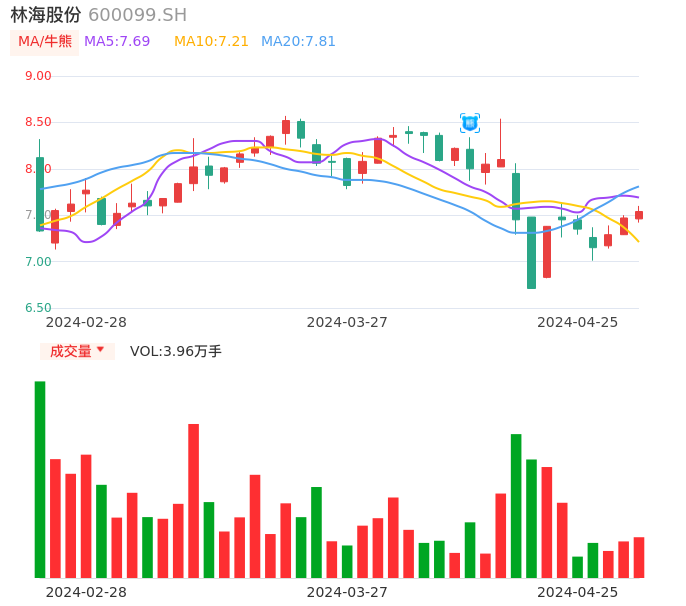
Task: Toggle the MA10 moving average legend
Action: (211, 42)
